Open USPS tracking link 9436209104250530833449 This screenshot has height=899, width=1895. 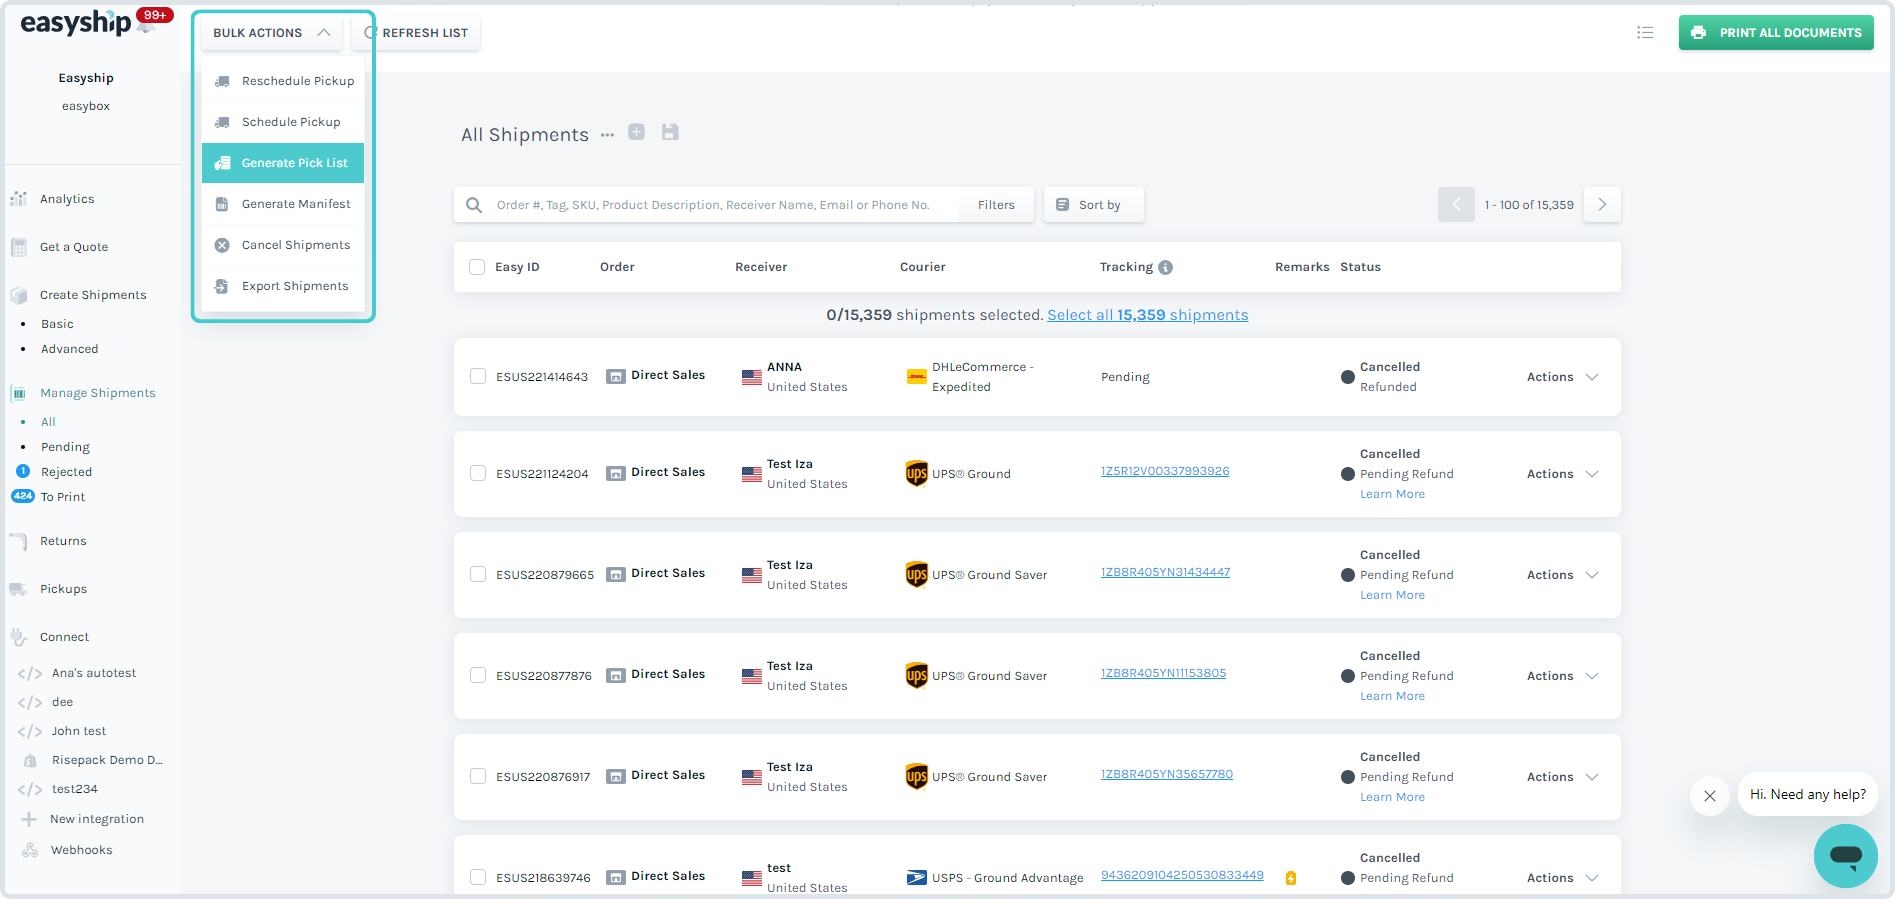pos(1182,875)
